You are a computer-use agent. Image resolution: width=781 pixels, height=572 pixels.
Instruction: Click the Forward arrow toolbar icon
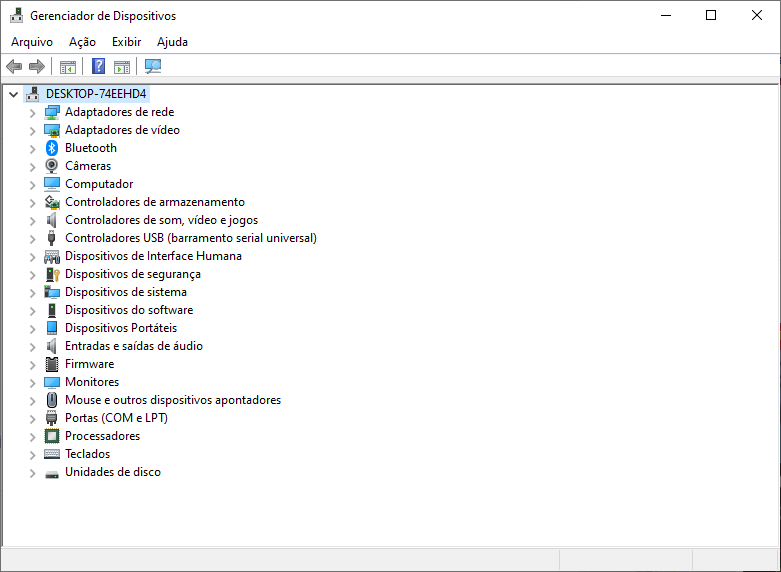[37, 66]
